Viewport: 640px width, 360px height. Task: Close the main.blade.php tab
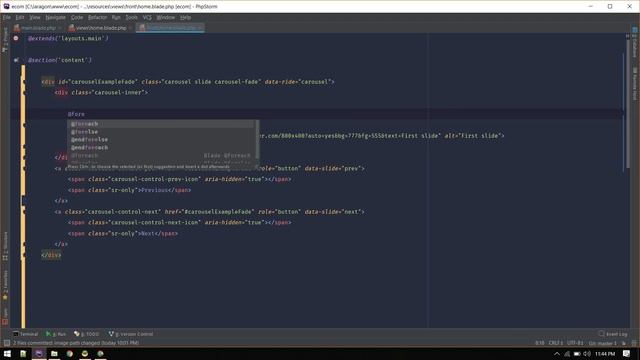point(60,28)
